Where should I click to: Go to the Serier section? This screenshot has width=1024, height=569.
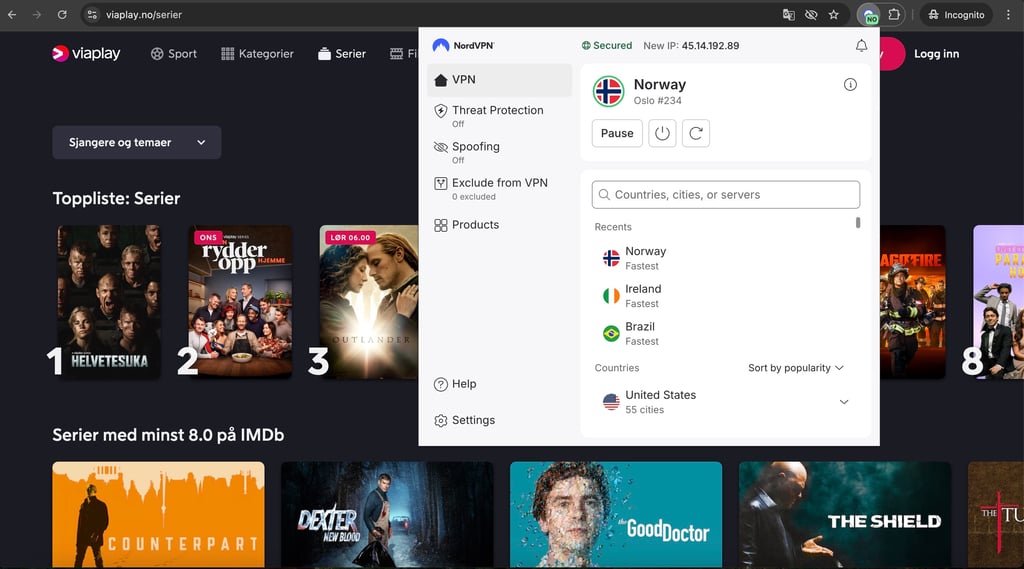[342, 54]
